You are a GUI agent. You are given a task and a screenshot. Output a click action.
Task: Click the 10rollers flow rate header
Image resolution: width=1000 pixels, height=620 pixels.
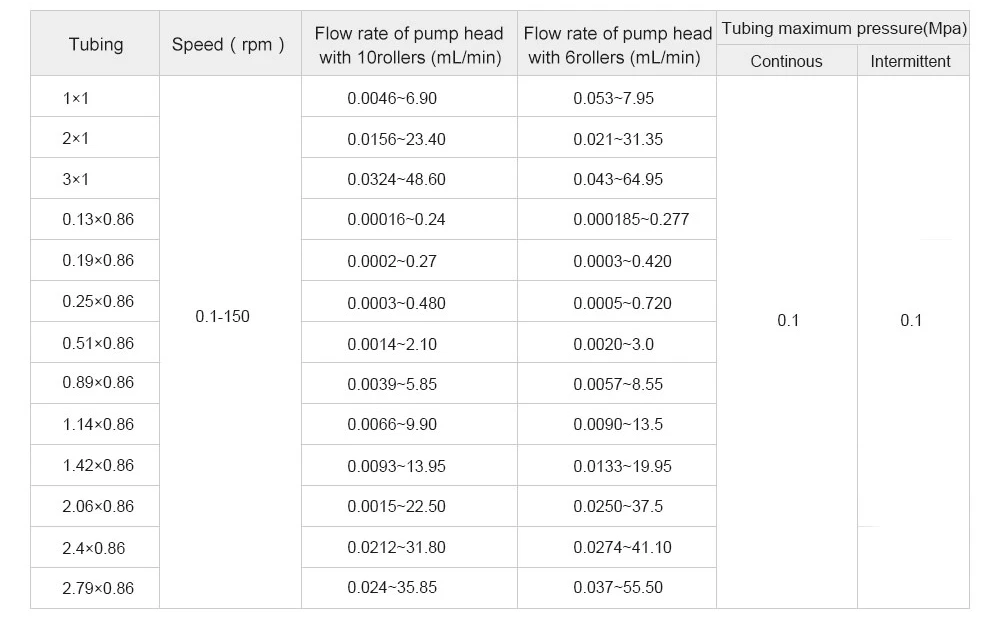click(409, 43)
